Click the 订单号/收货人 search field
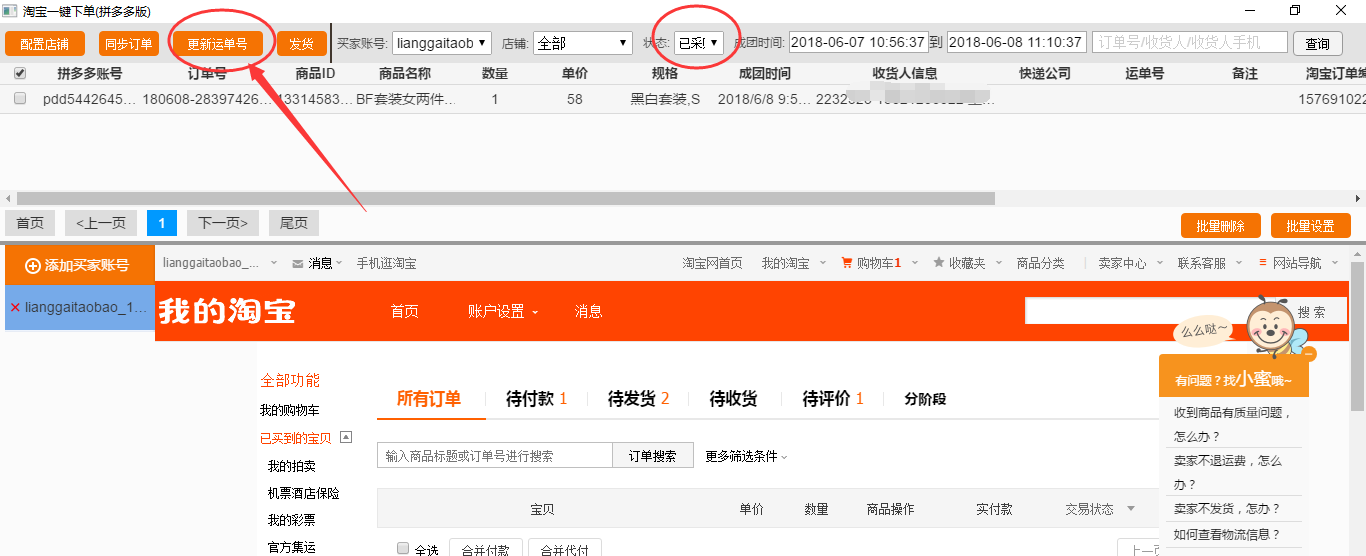The width and height of the screenshot is (1366, 556). coord(1190,43)
